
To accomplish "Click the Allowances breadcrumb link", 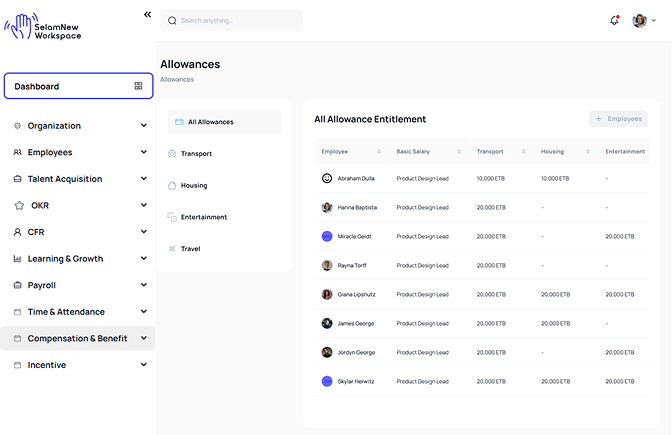I will click(x=177, y=79).
